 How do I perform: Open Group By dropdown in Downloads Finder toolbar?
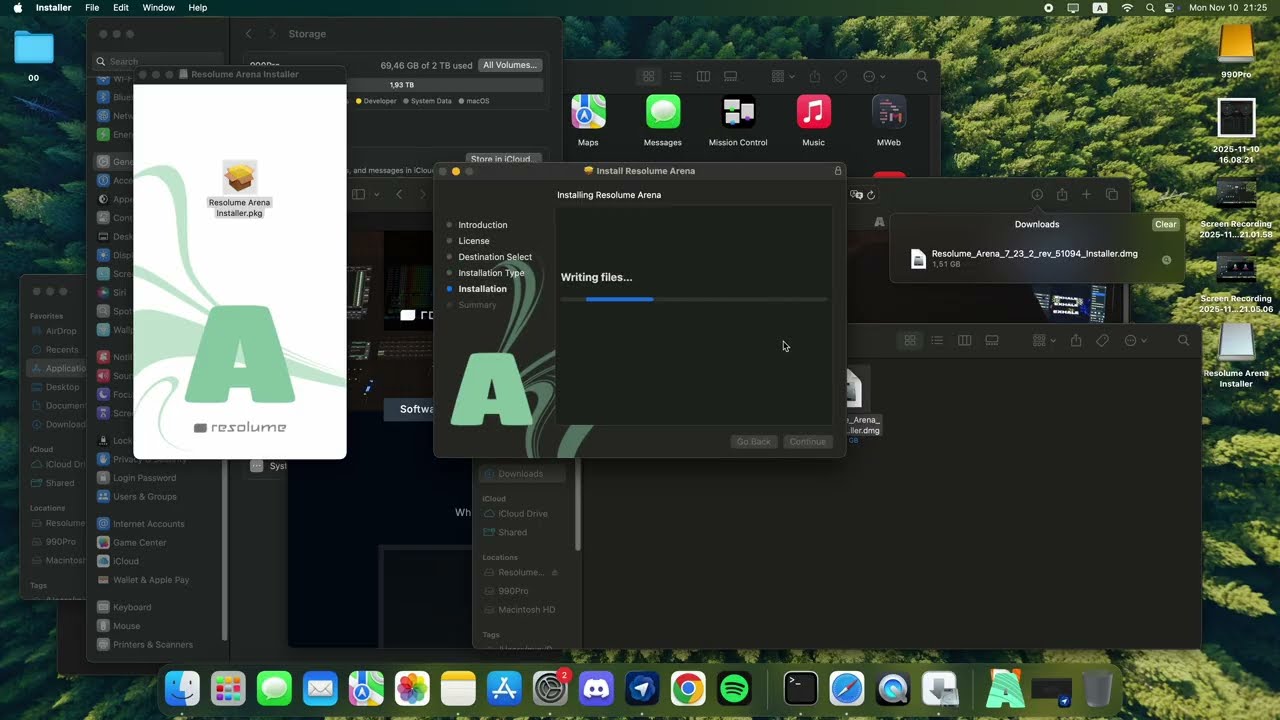1044,341
